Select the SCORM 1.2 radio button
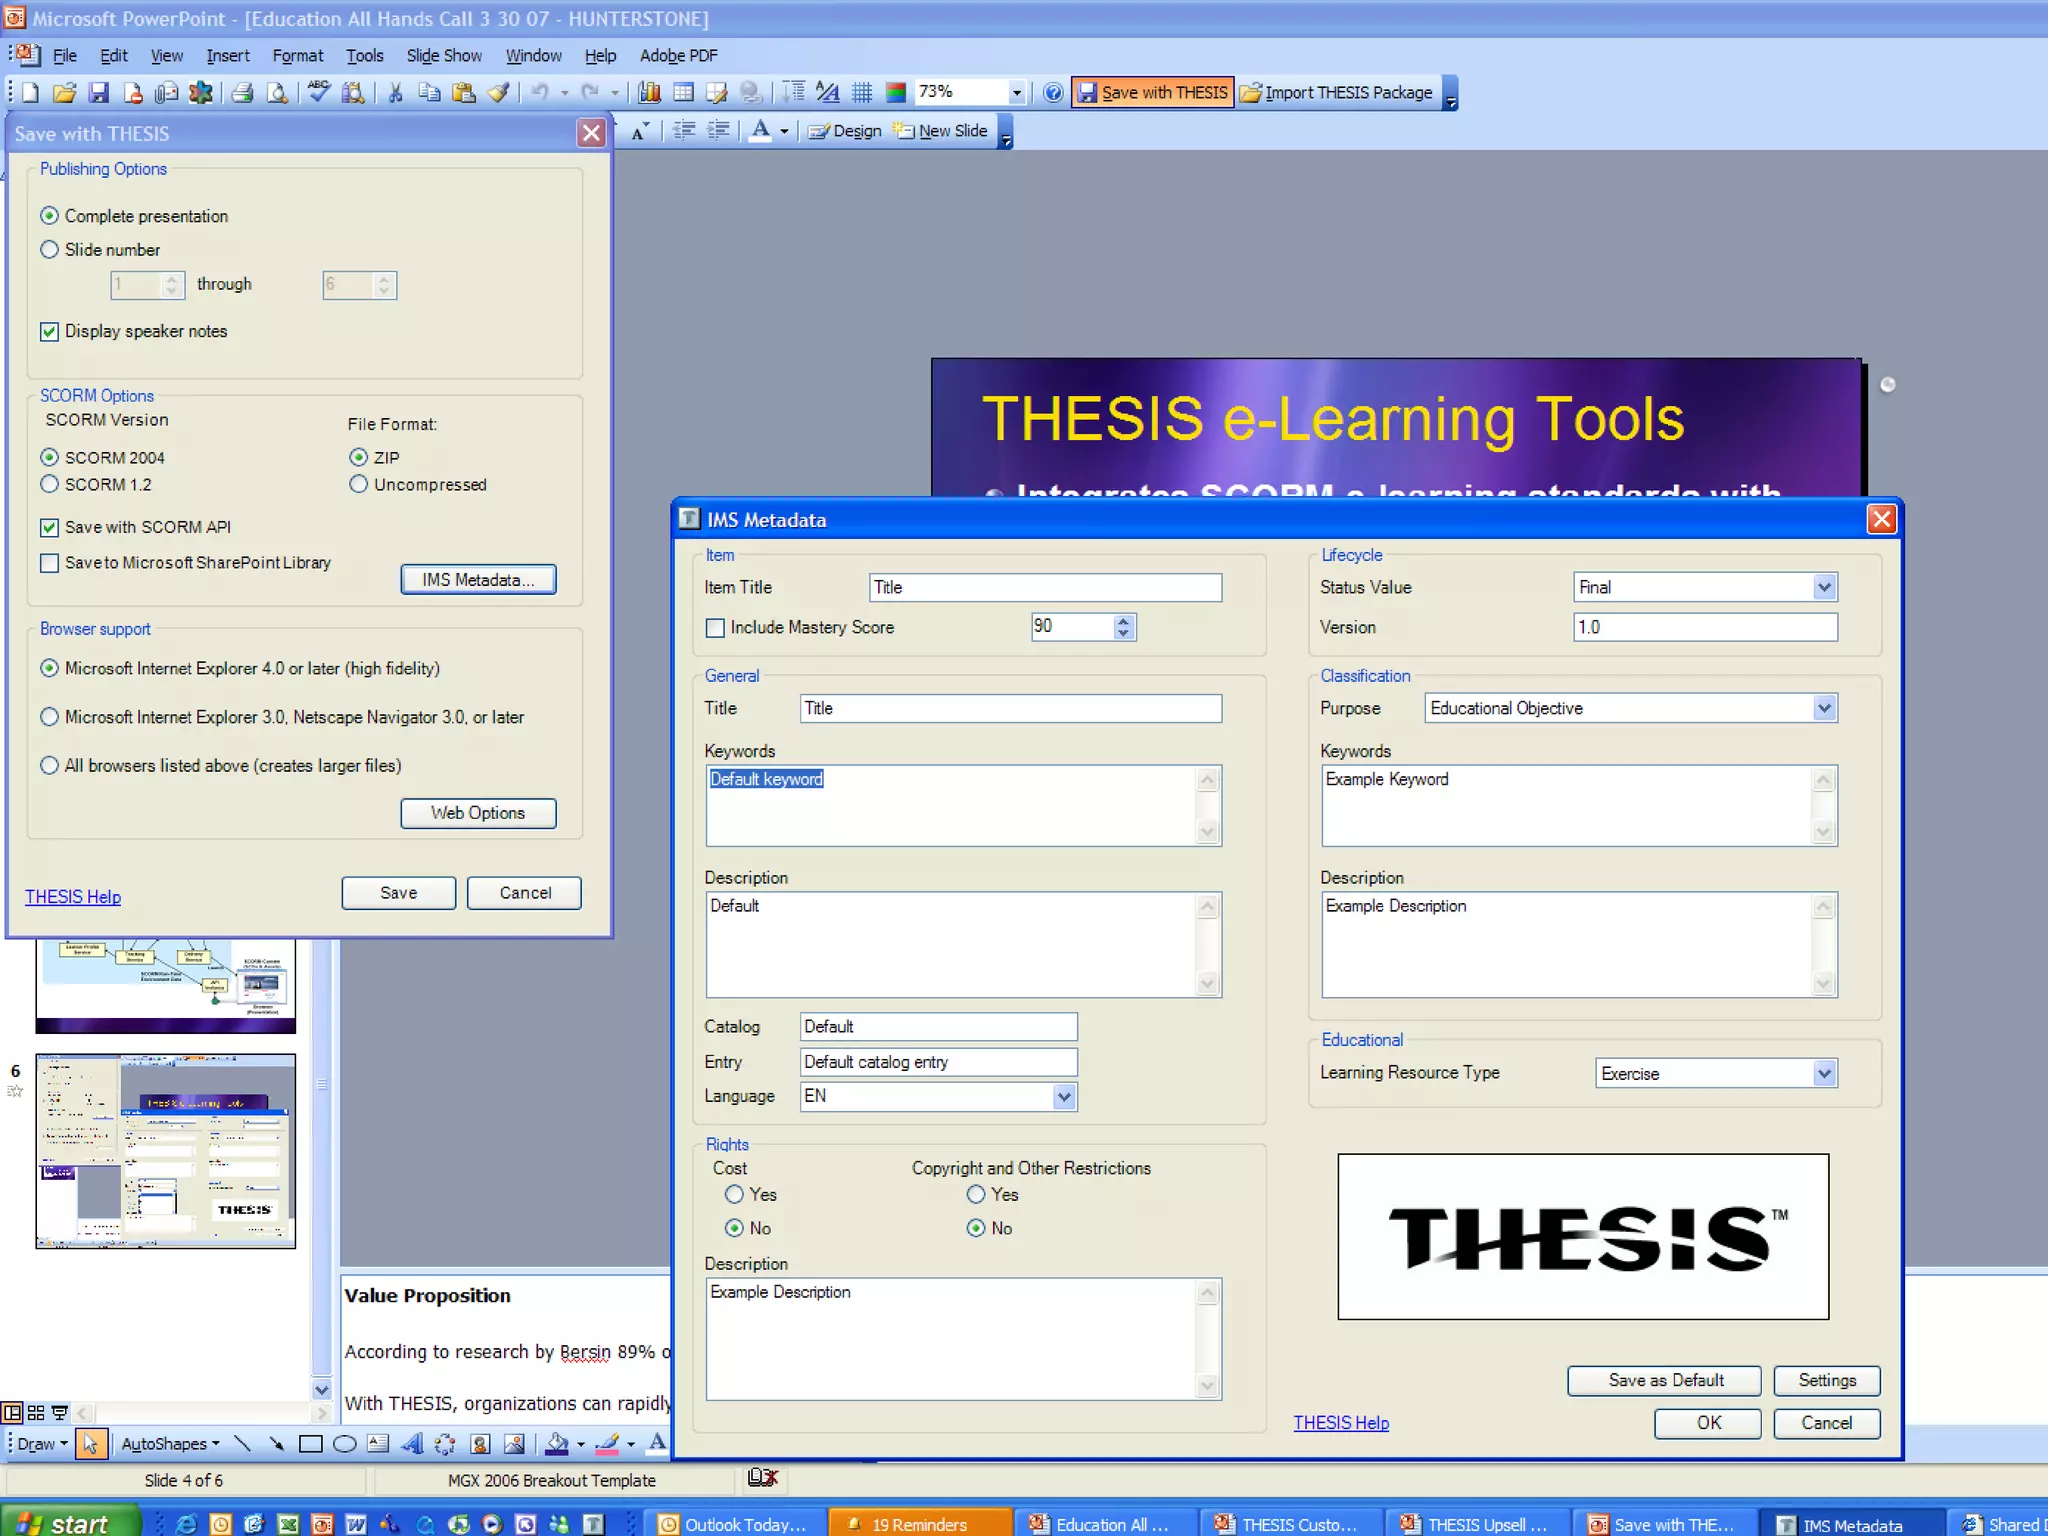The height and width of the screenshot is (1536, 2048). [x=49, y=484]
